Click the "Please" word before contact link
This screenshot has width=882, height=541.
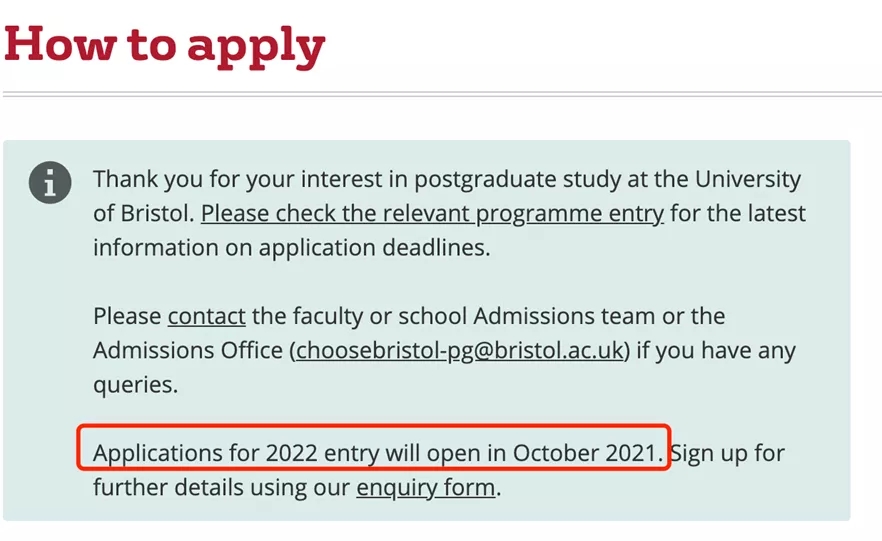(127, 316)
